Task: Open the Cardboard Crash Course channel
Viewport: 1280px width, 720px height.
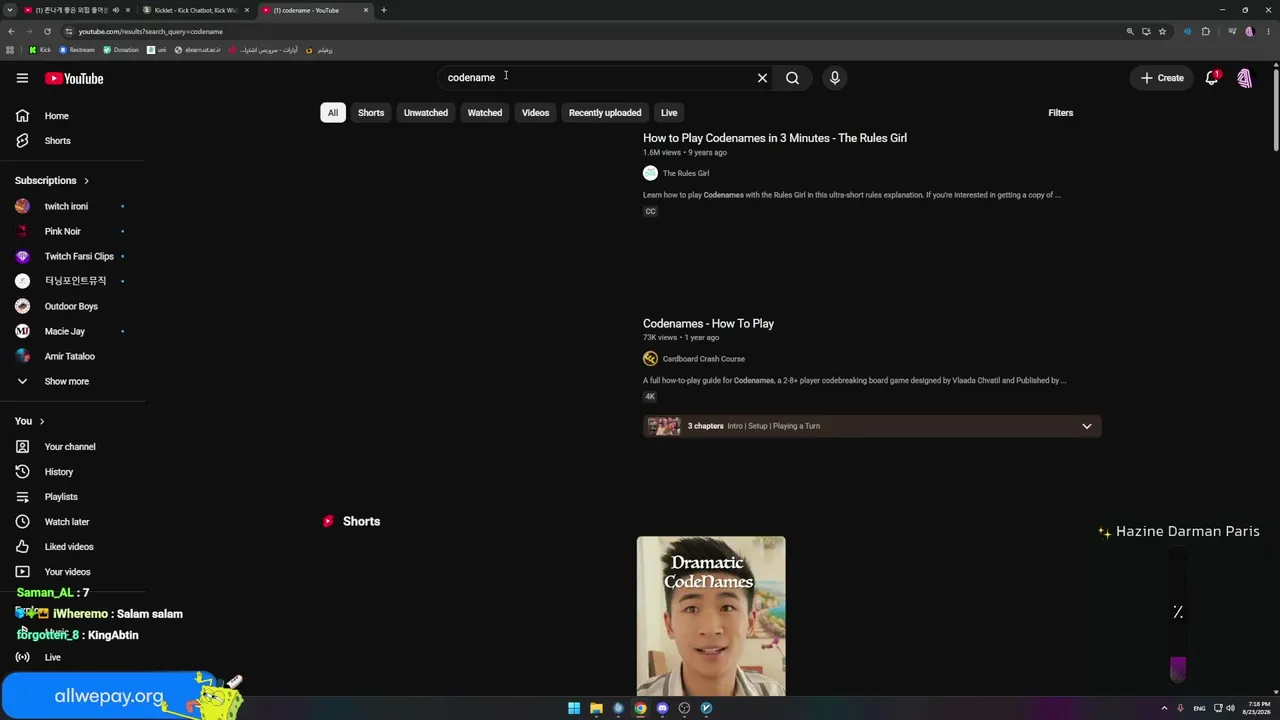Action: coord(703,359)
